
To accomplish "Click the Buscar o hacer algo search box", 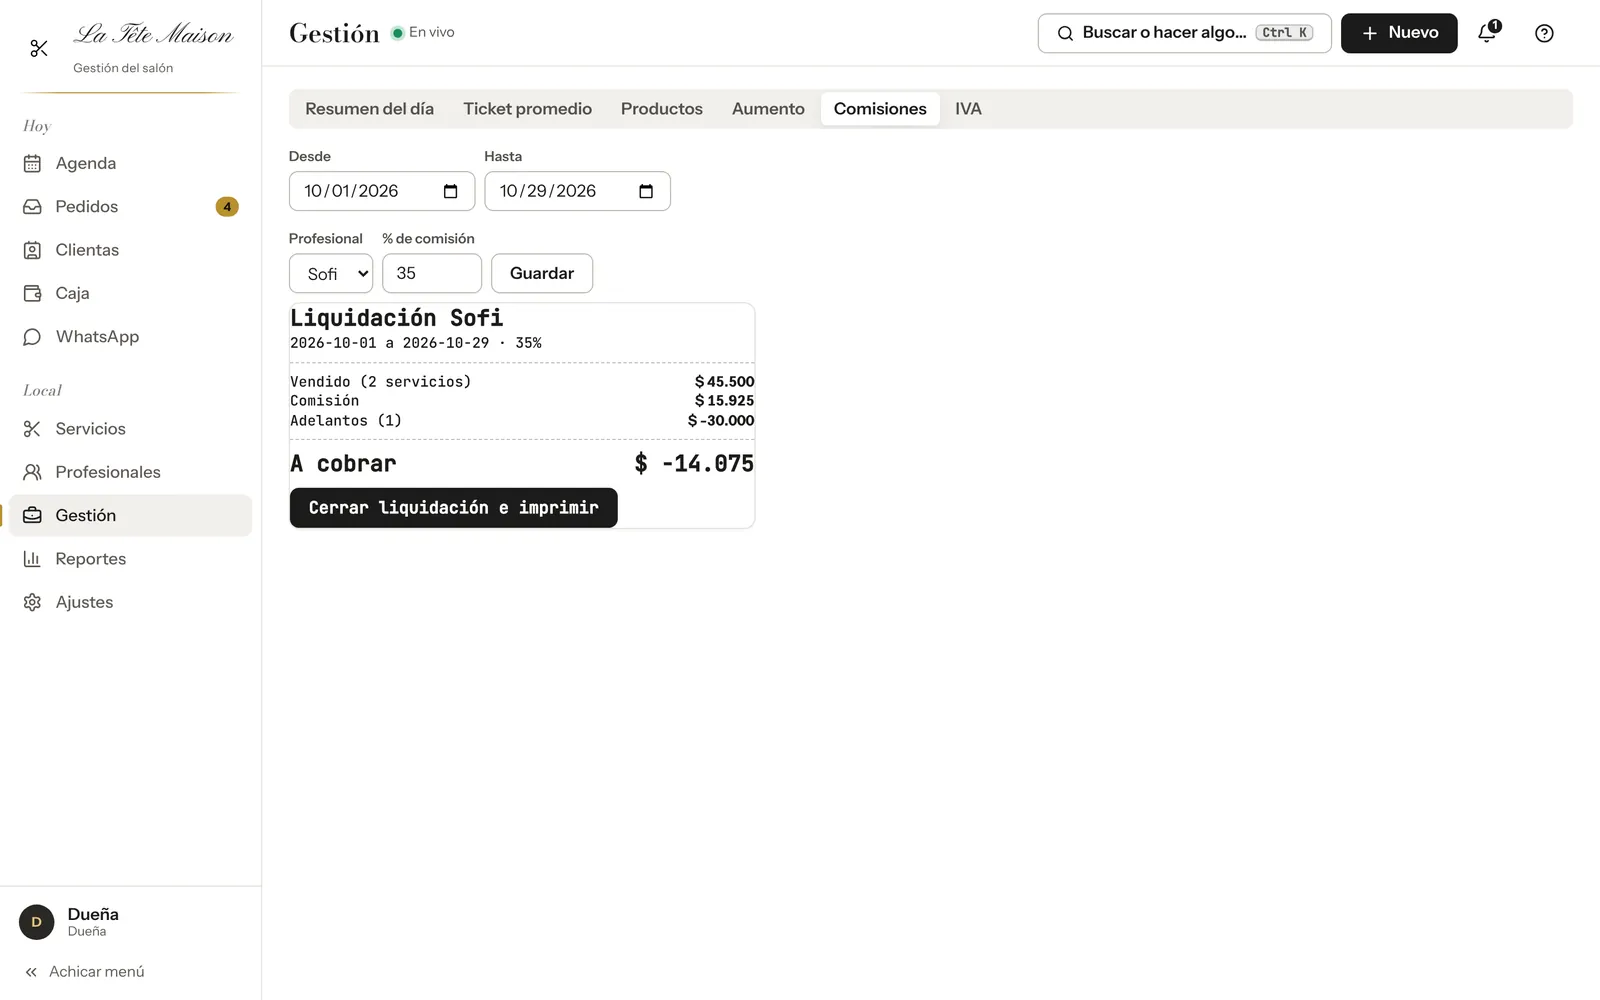I will tap(1185, 33).
